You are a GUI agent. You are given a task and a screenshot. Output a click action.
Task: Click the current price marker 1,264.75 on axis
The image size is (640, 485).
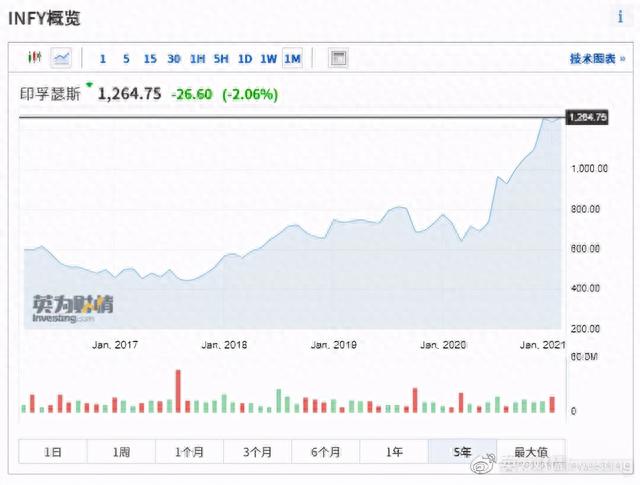587,117
